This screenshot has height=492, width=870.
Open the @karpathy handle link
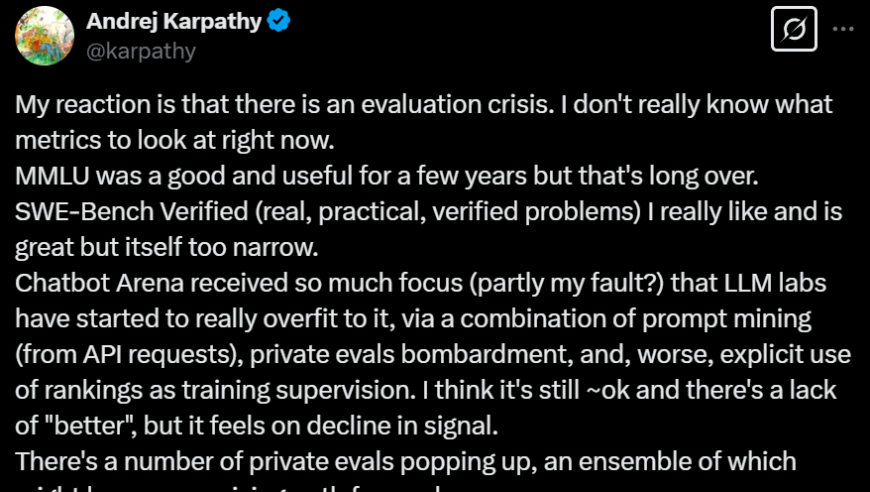[x=141, y=51]
